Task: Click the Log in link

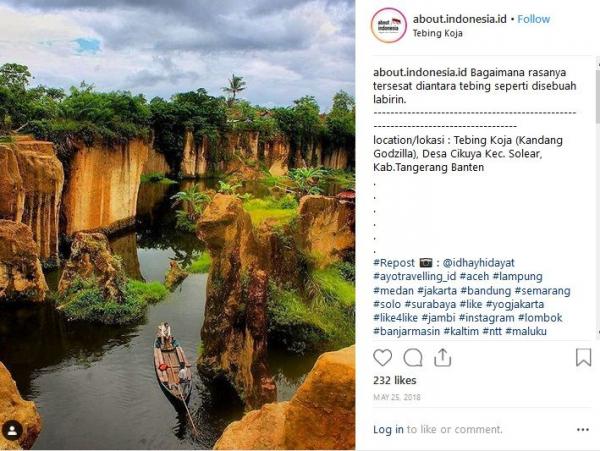Action: coord(388,430)
